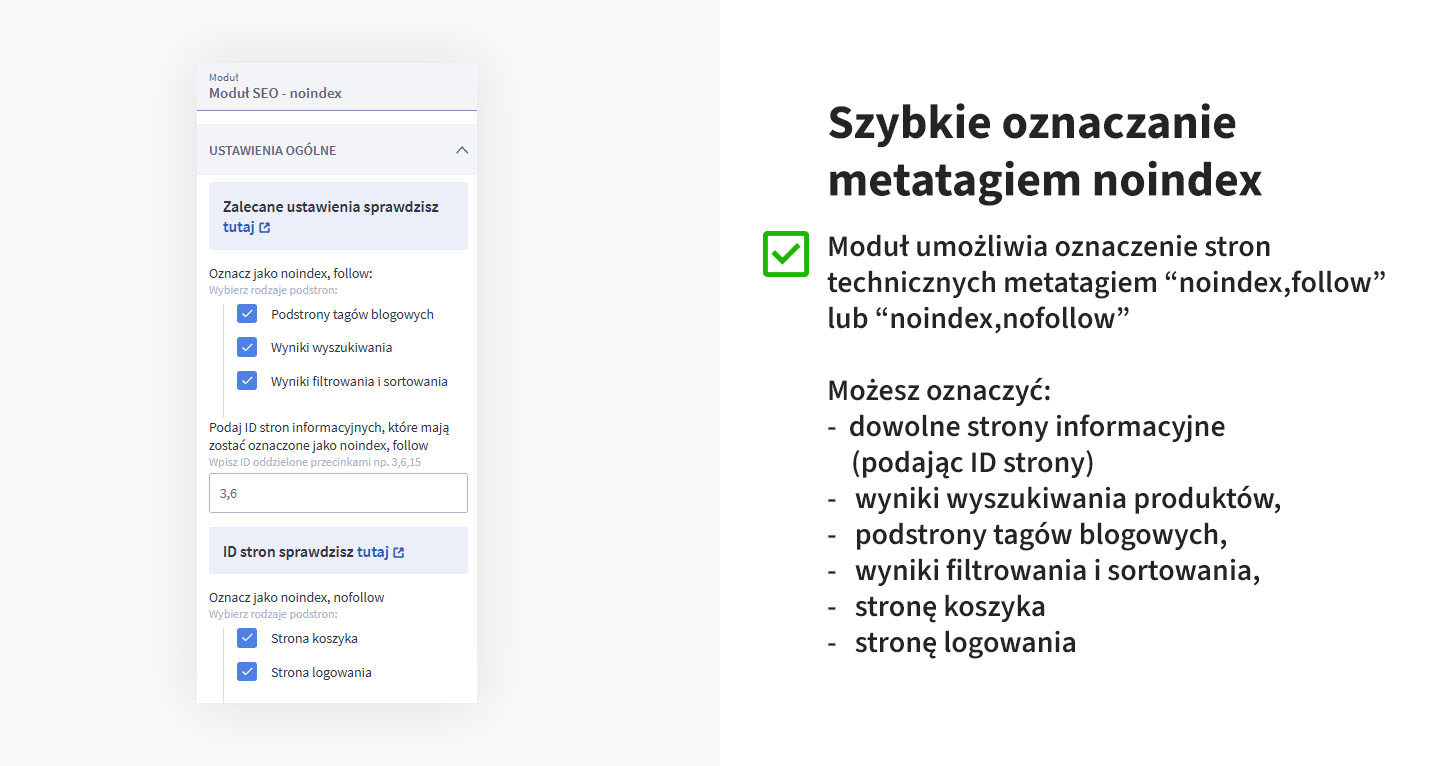Click the Oznacz jako noindex, nofollow label
This screenshot has height=766, width=1450.
[297, 597]
